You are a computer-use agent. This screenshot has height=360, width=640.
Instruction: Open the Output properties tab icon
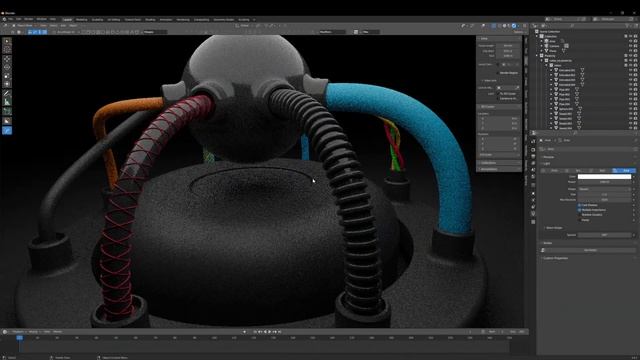(533, 156)
